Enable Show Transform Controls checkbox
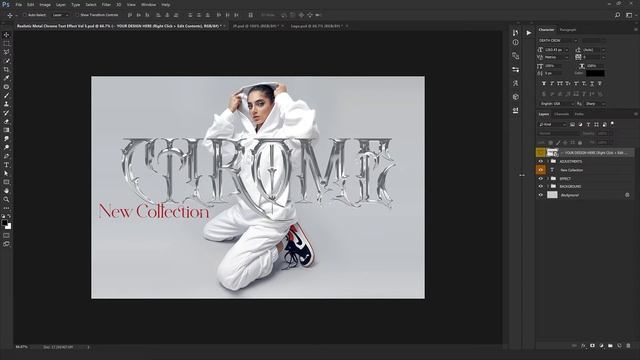The height and width of the screenshot is (360, 640). tap(77, 15)
